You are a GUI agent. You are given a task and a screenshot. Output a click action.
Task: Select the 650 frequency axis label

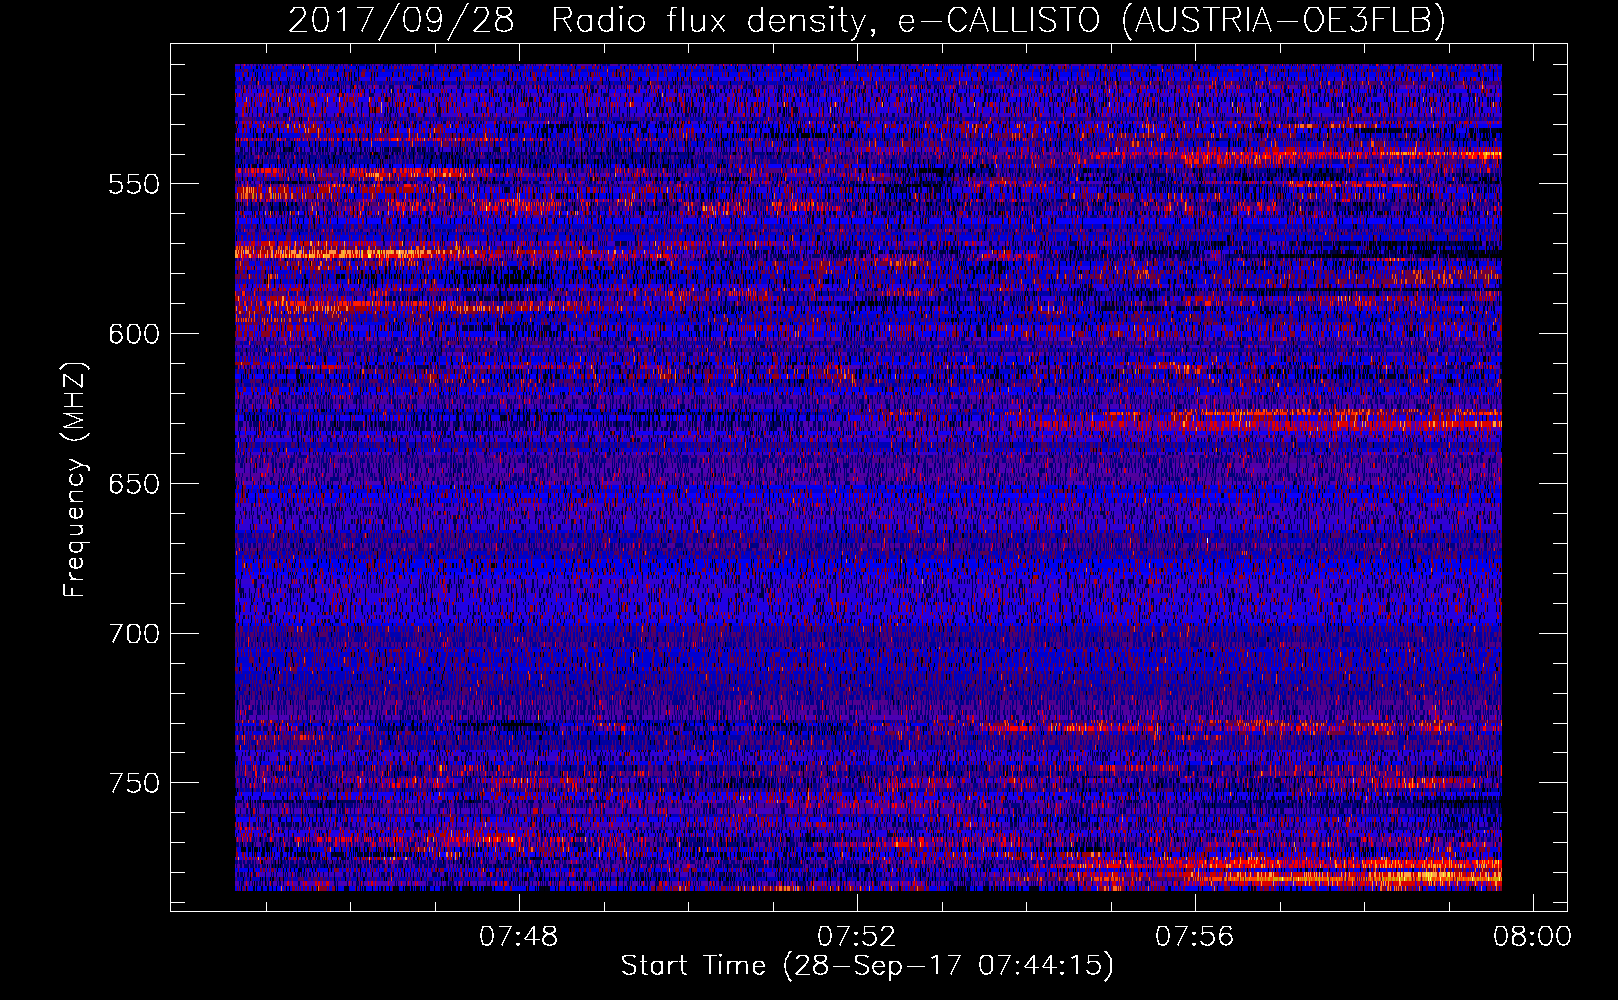click(134, 484)
